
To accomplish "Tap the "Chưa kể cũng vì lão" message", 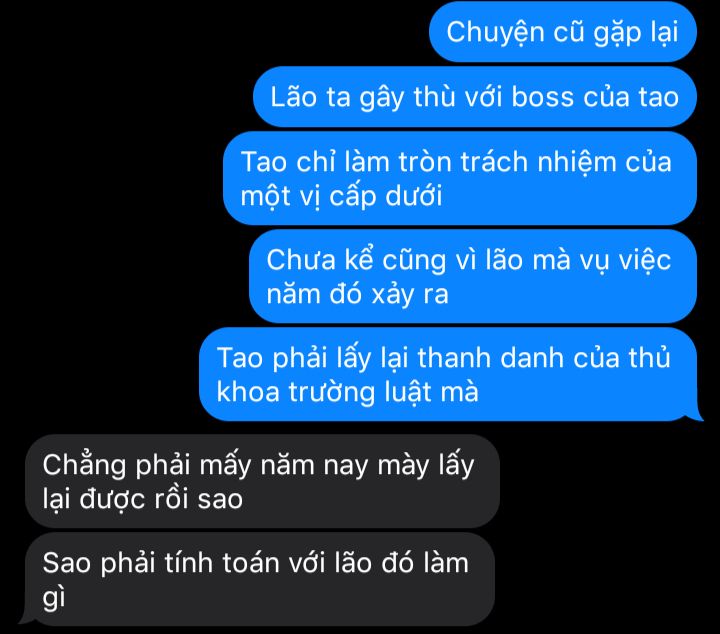I will pos(473,276).
